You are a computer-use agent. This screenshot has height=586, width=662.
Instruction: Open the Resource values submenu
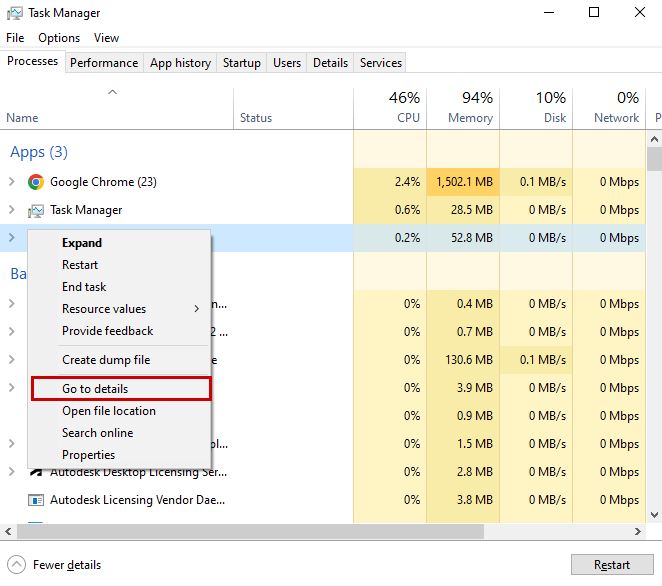coord(130,309)
